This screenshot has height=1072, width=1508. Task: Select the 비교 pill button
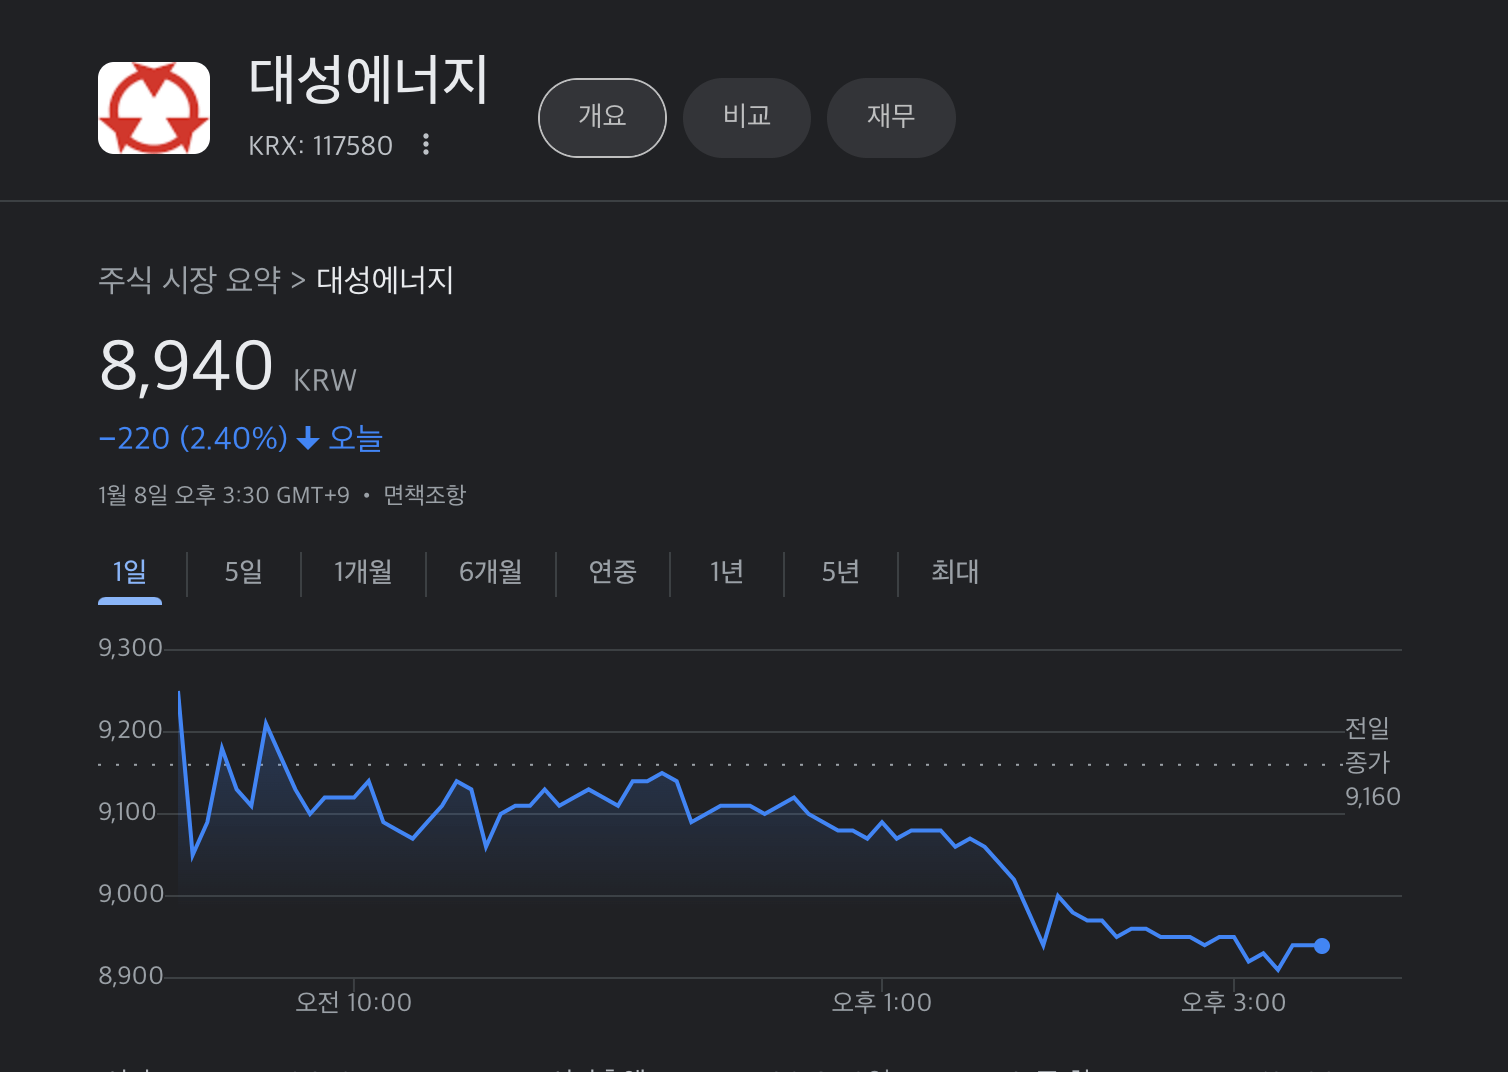[747, 117]
